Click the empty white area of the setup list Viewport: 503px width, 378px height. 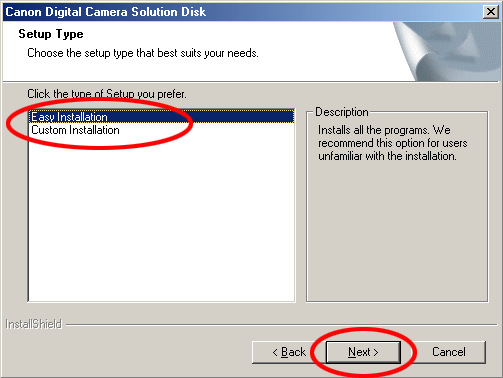(161, 218)
